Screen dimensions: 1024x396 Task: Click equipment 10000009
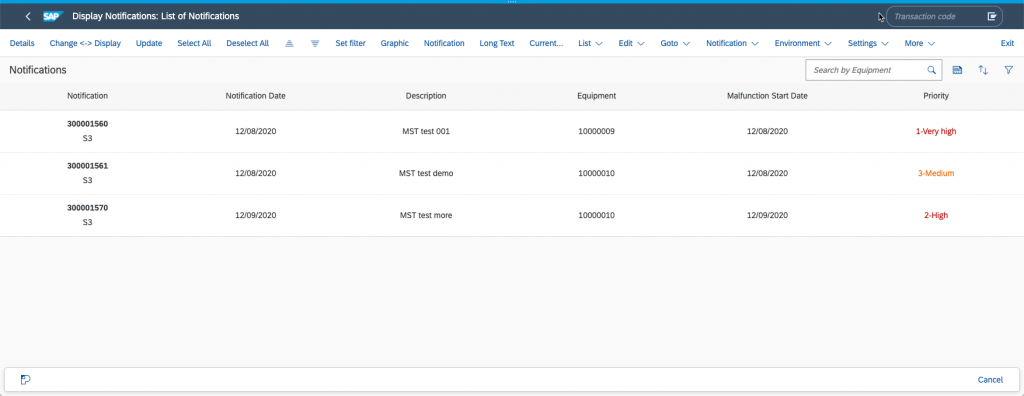[x=596, y=131]
